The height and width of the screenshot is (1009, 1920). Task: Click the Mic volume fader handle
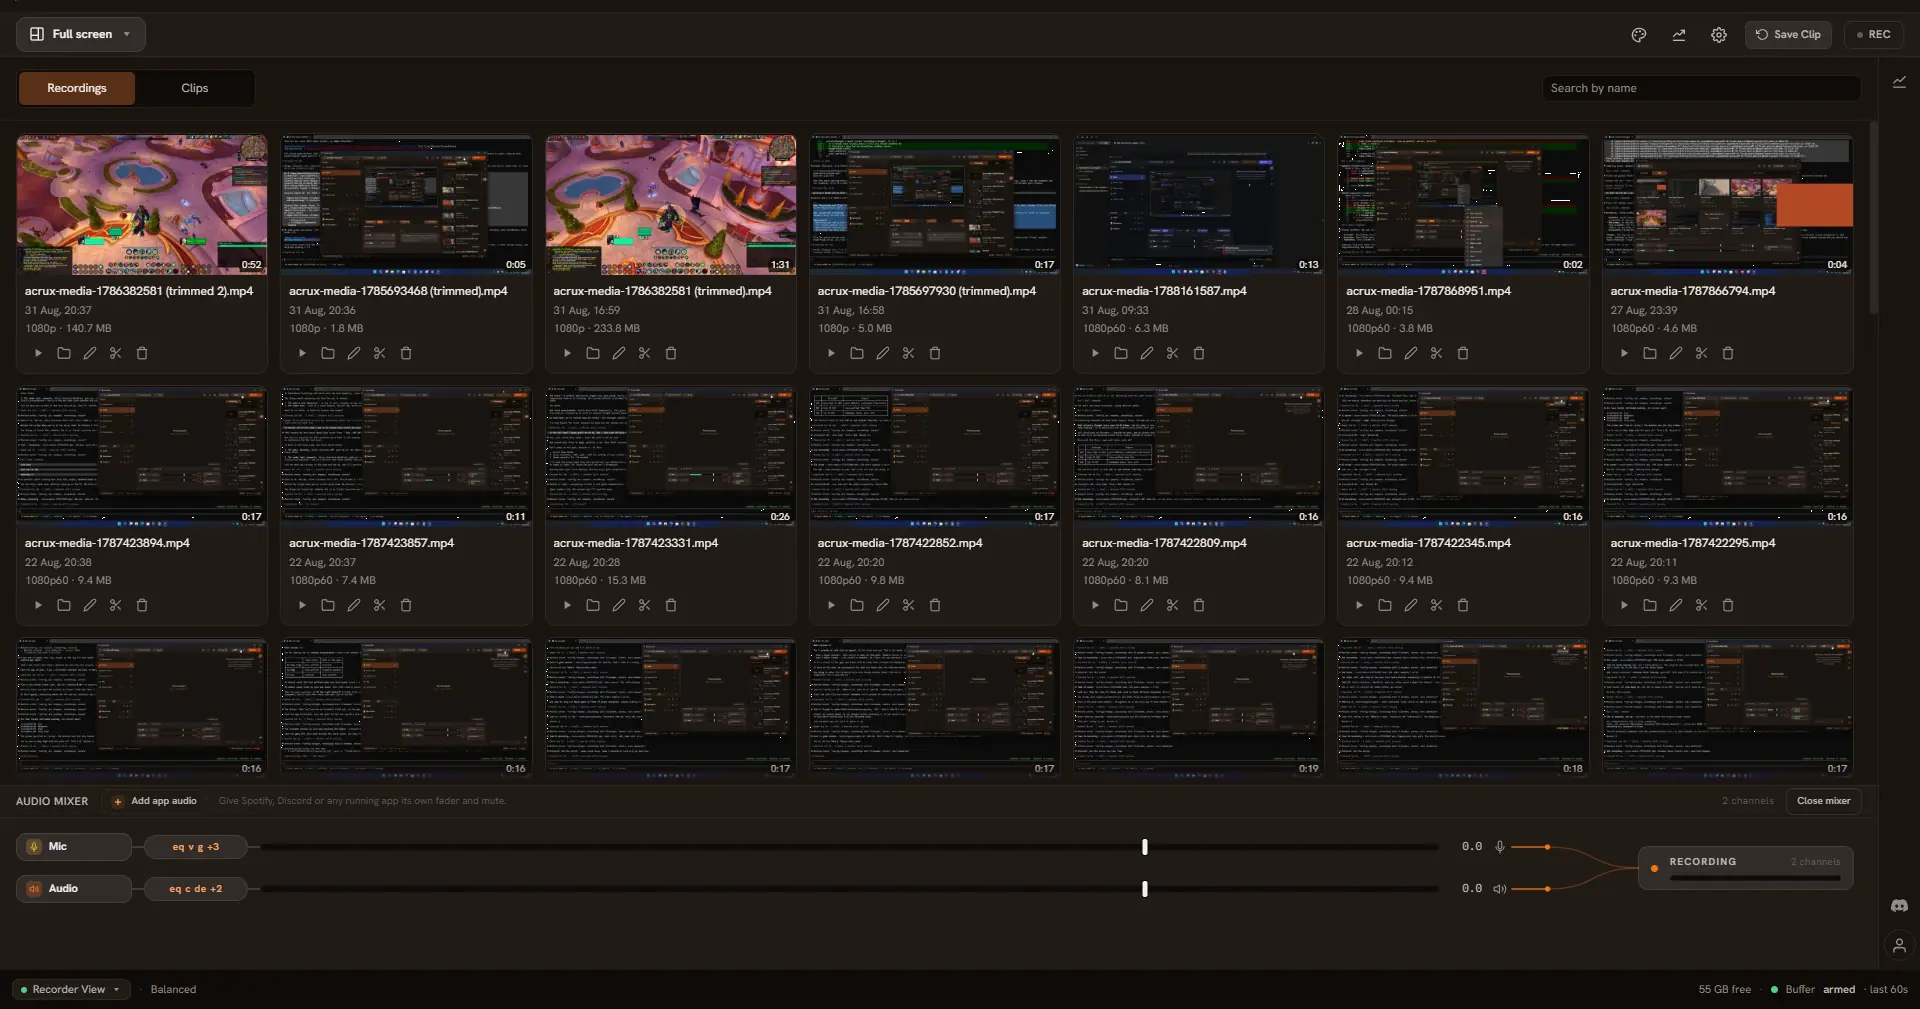point(1145,847)
